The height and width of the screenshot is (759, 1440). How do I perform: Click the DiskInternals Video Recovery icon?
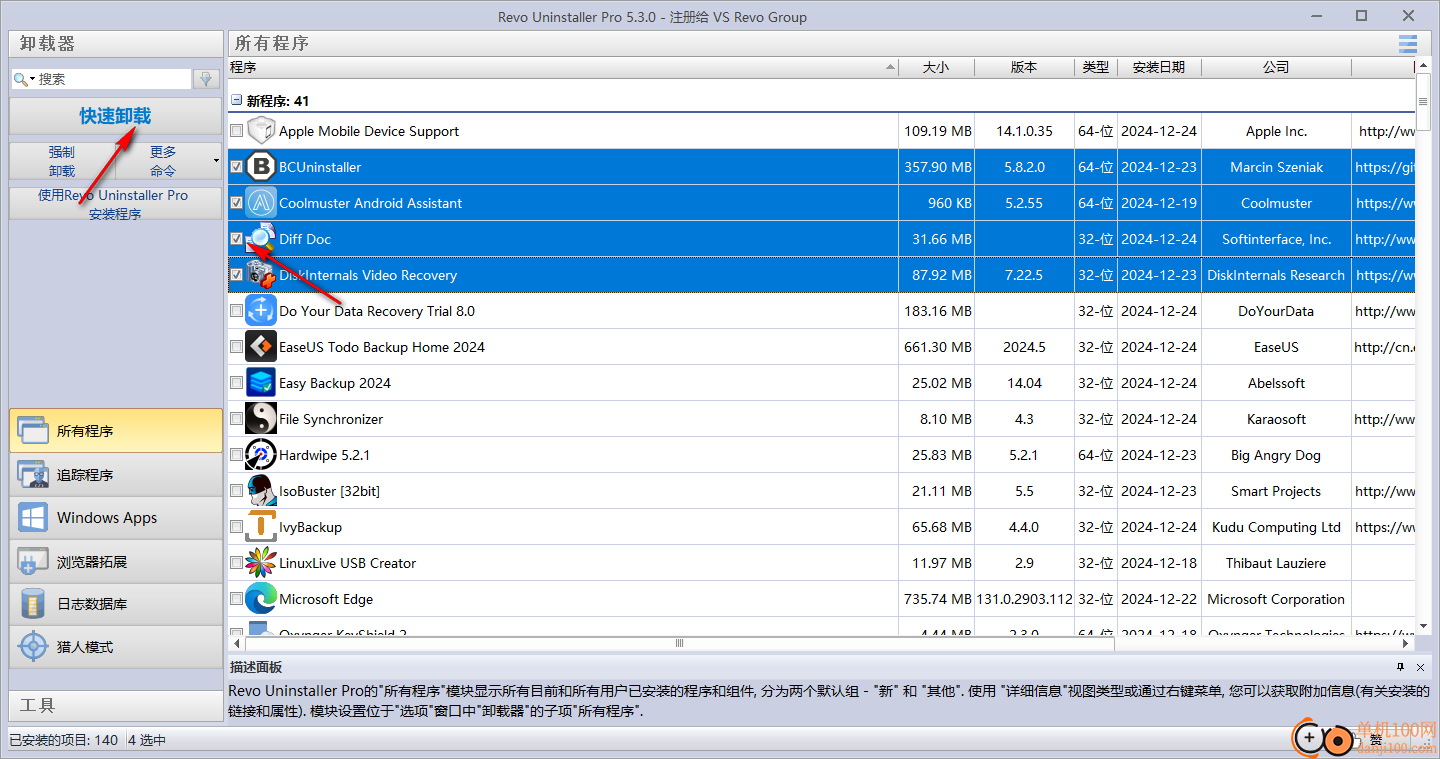(x=261, y=275)
